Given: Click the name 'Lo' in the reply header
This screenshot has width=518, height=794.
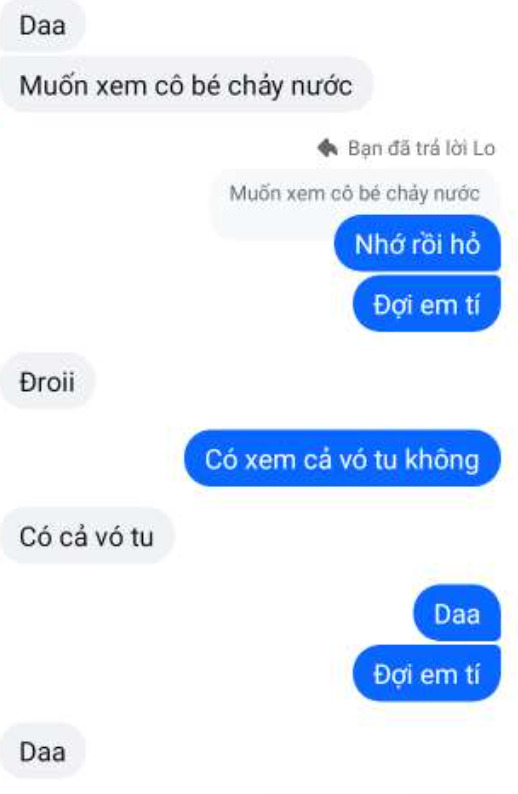Looking at the screenshot, I should (484, 148).
